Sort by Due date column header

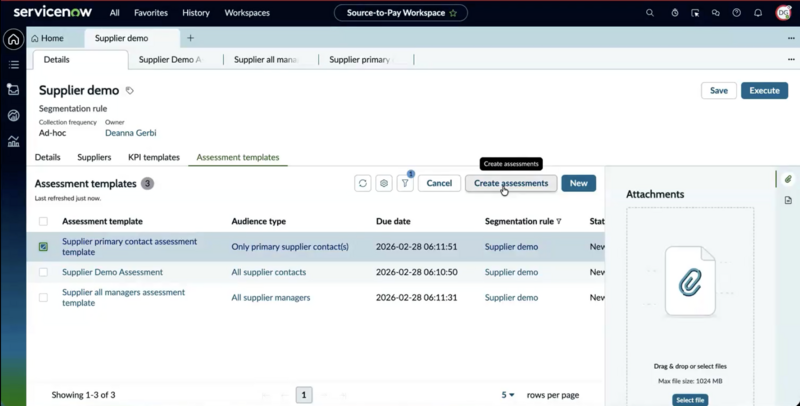point(393,221)
